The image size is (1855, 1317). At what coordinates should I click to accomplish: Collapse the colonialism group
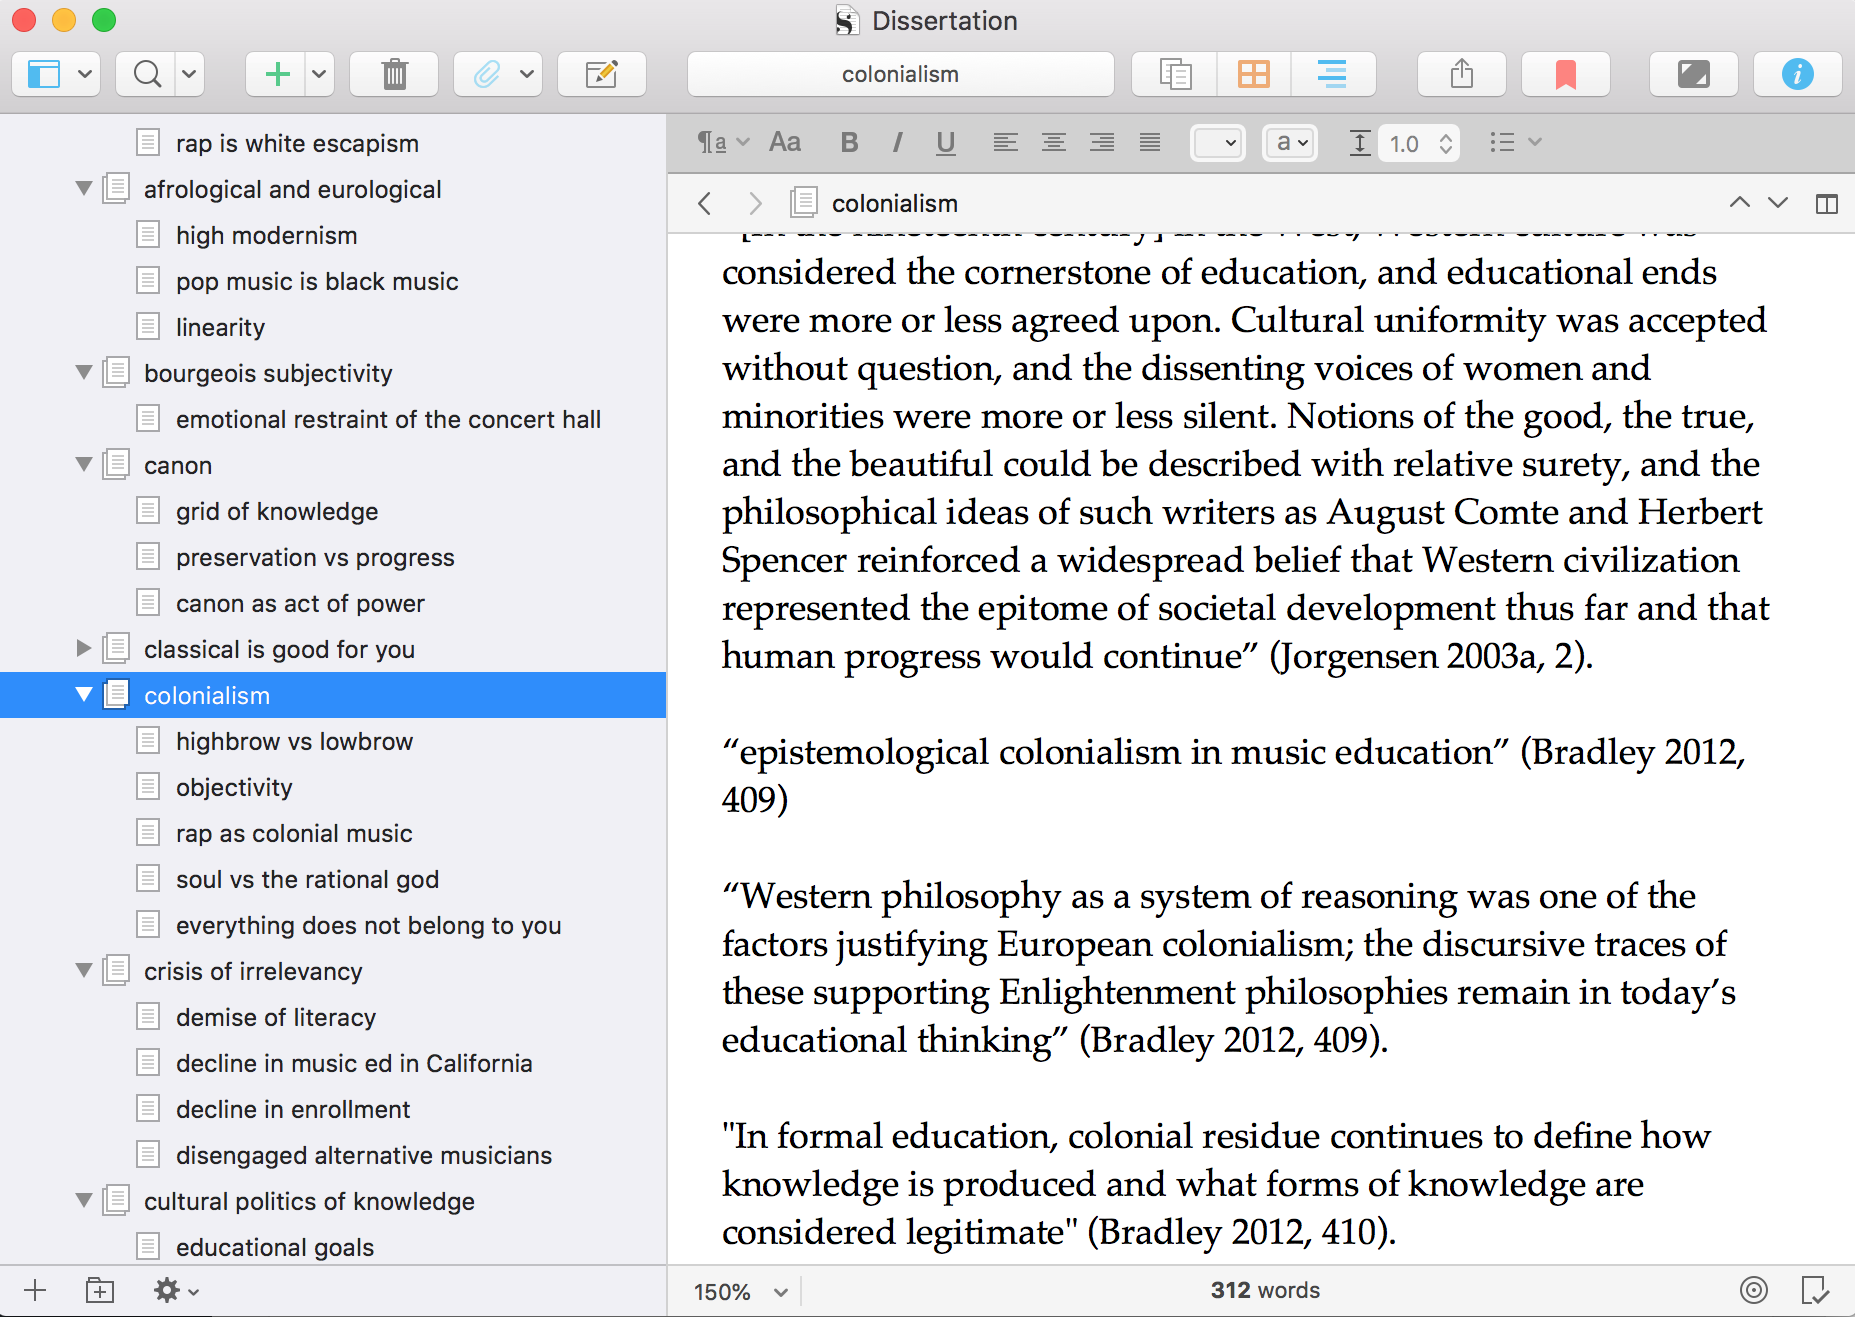coord(84,695)
